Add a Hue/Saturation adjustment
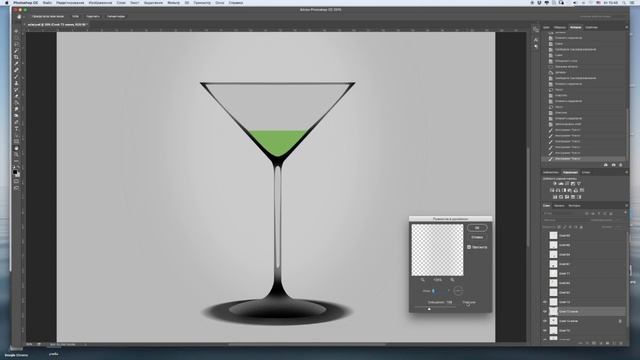The height and width of the screenshot is (360, 640). point(552,190)
